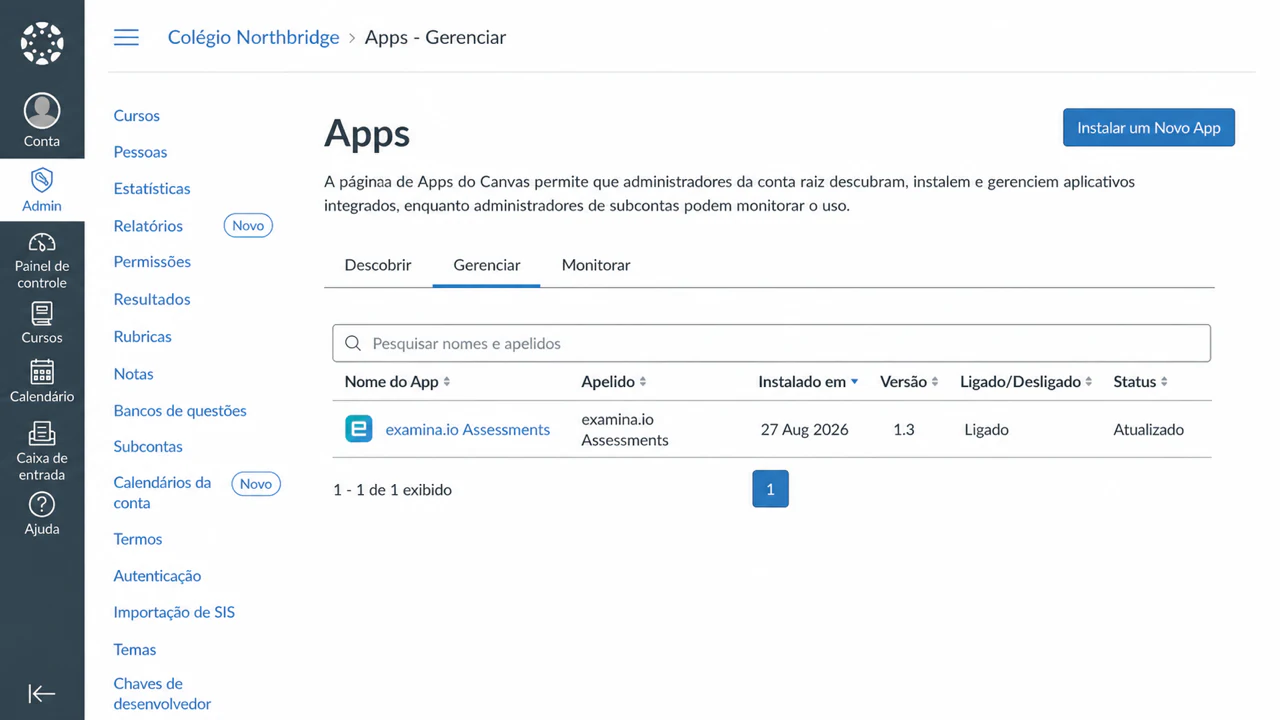
Task: Sort by Status column
Action: pos(1140,382)
